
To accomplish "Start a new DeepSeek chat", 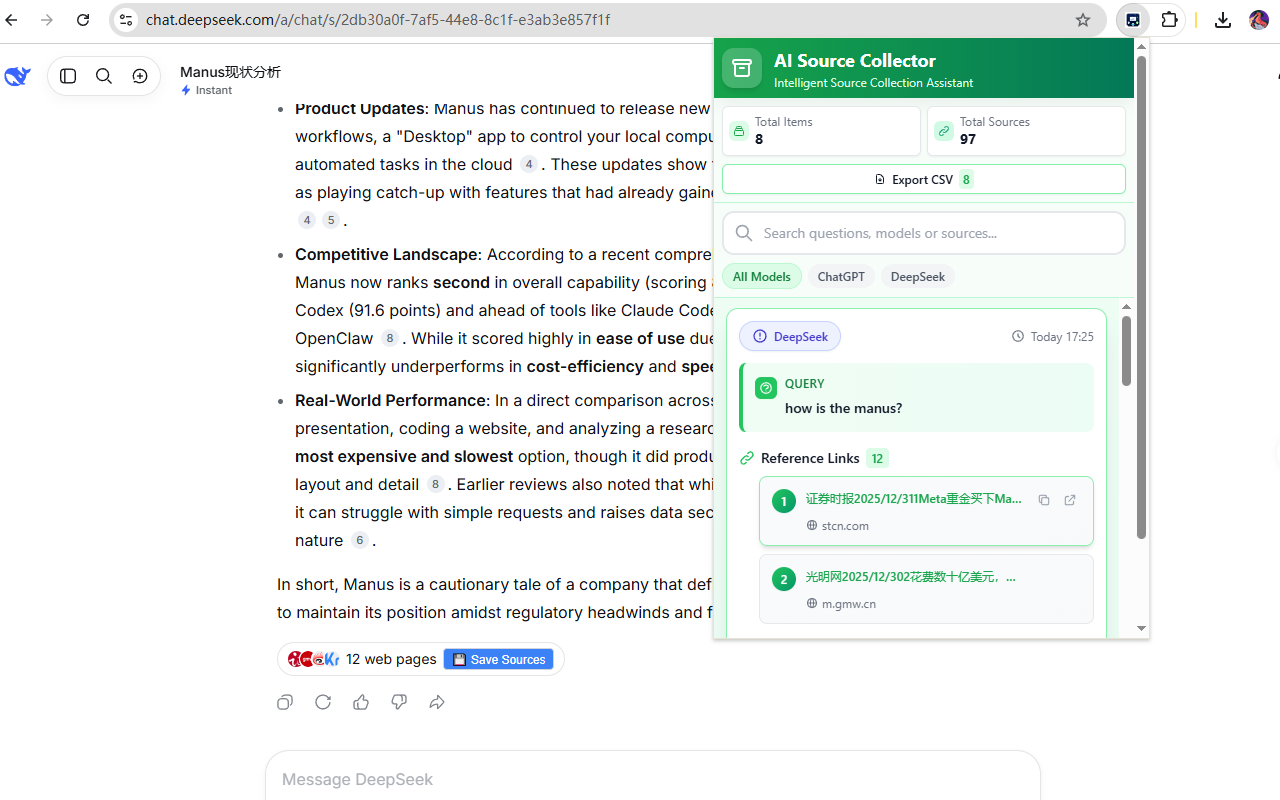I will click(140, 76).
